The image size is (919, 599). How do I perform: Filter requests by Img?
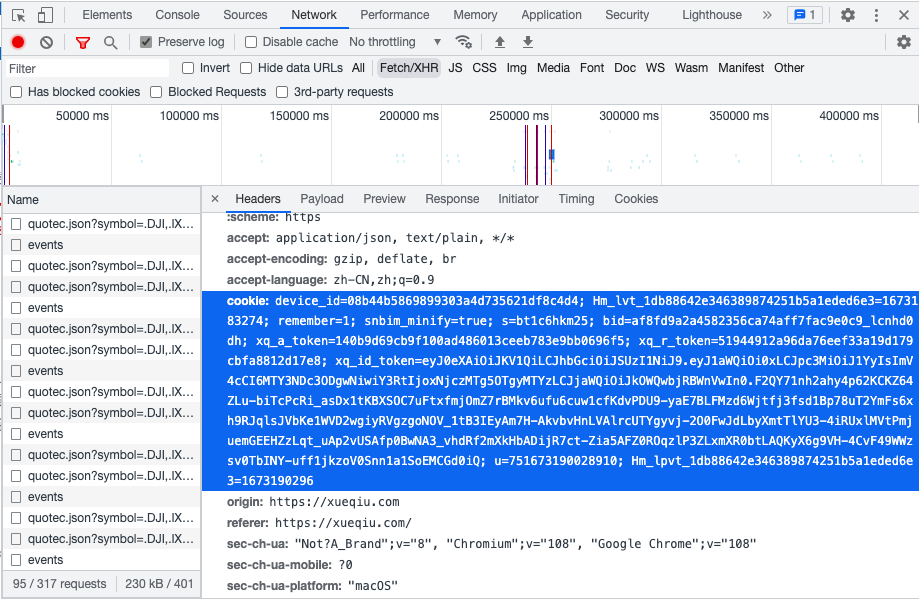click(516, 68)
